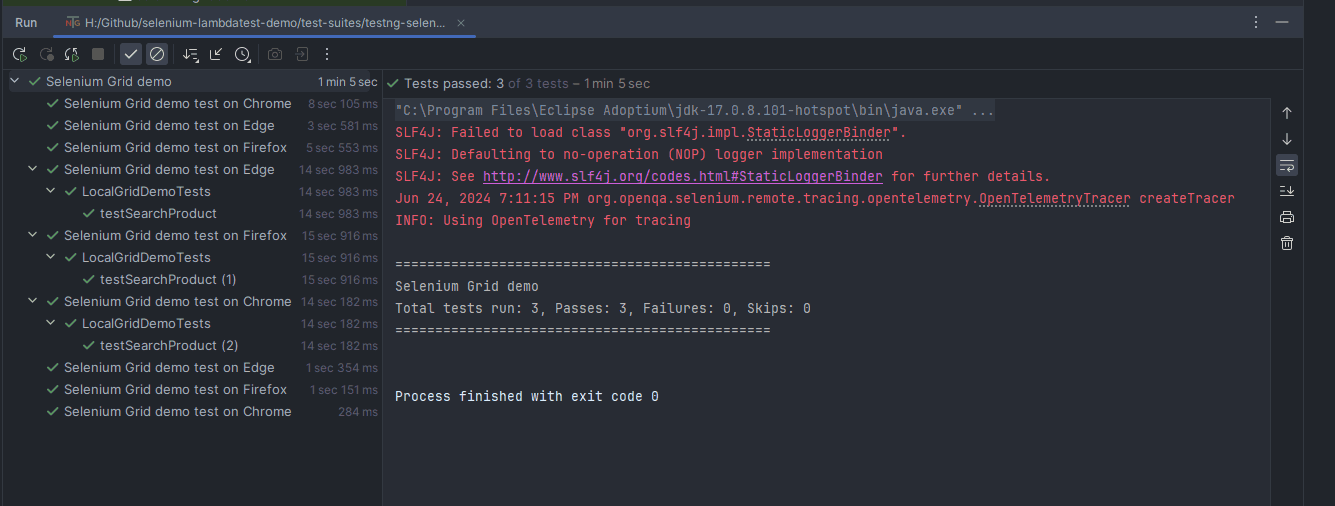1335x506 pixels.
Task: Collapse Firefox suite node with 15 sec 916 ms
Action: point(33,236)
